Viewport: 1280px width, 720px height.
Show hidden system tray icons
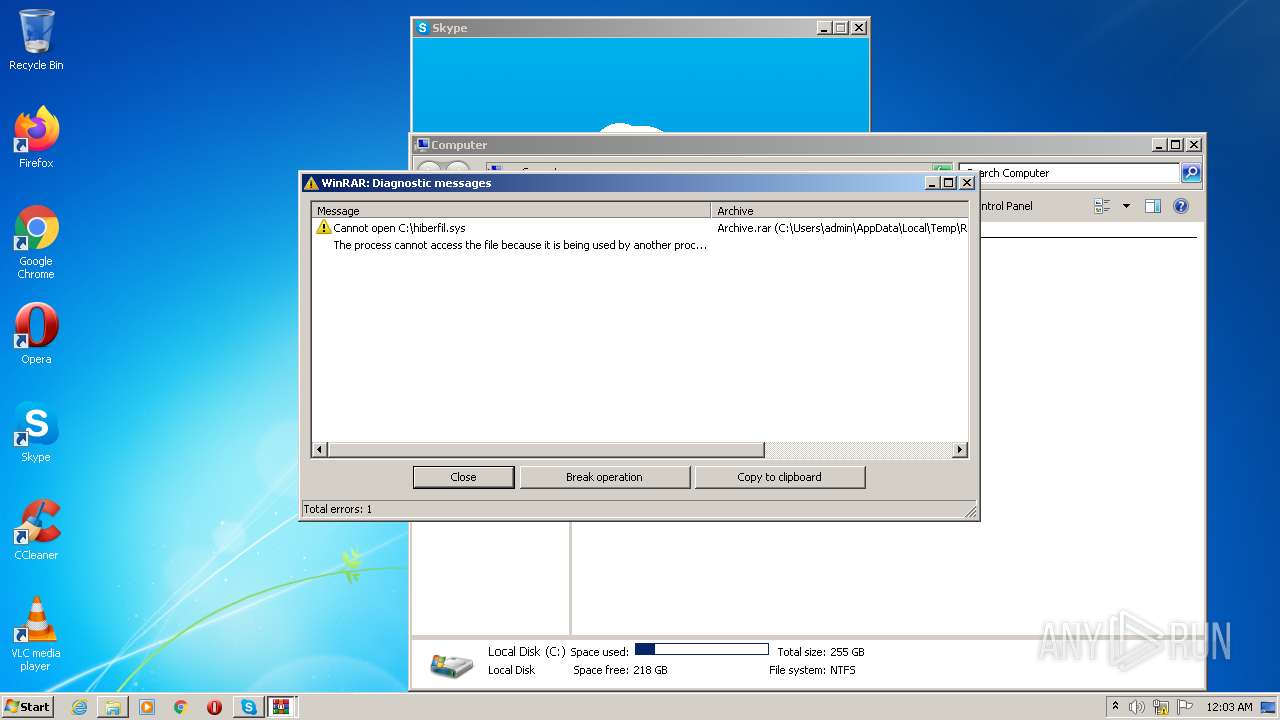pos(1115,707)
